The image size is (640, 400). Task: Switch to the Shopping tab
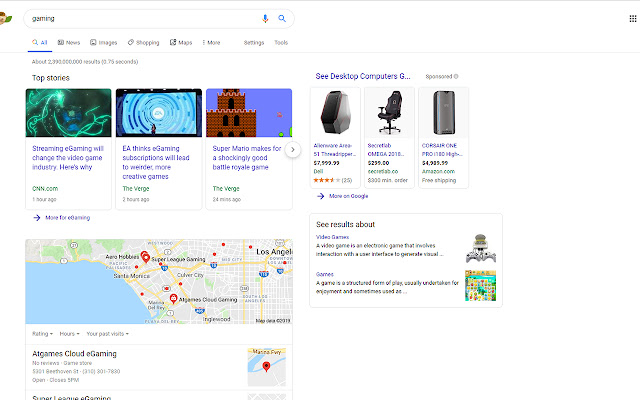pos(143,42)
